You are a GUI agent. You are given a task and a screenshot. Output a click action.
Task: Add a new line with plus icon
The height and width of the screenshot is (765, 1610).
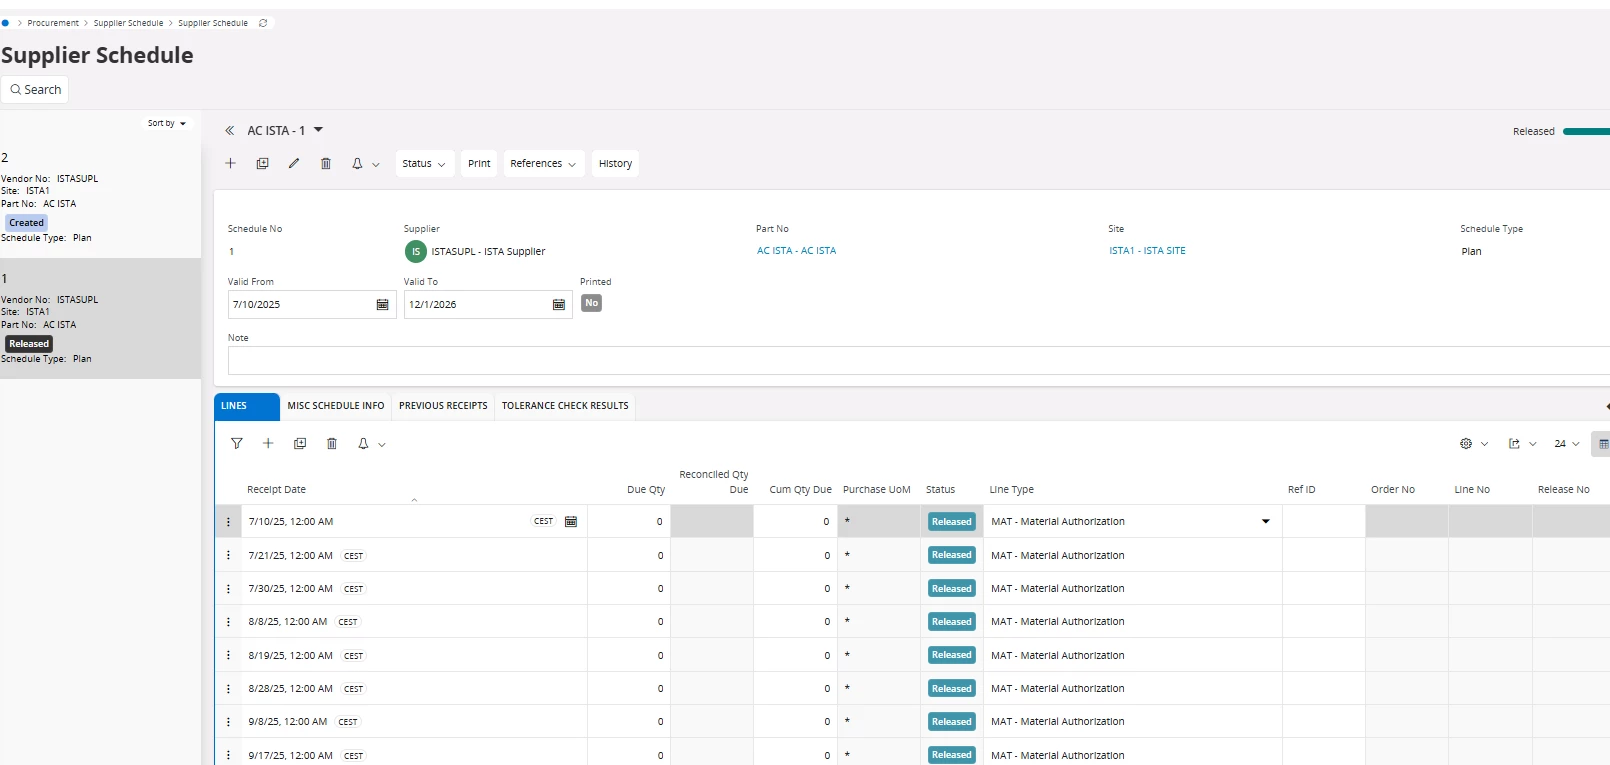268,443
